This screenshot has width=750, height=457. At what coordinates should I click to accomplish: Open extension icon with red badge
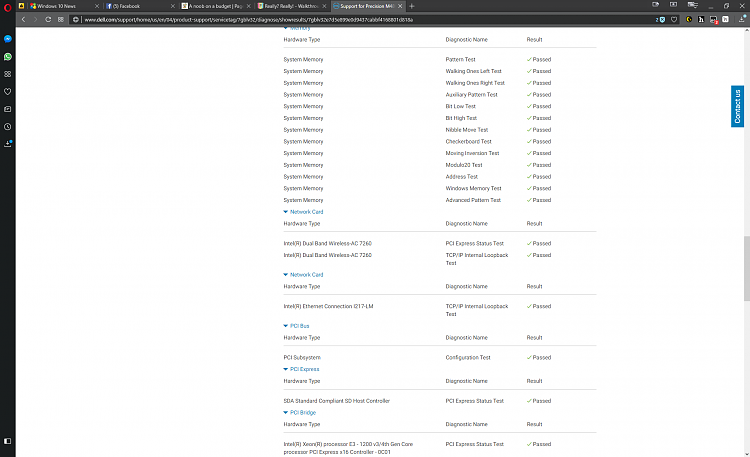pyautogui.click(x=714, y=20)
